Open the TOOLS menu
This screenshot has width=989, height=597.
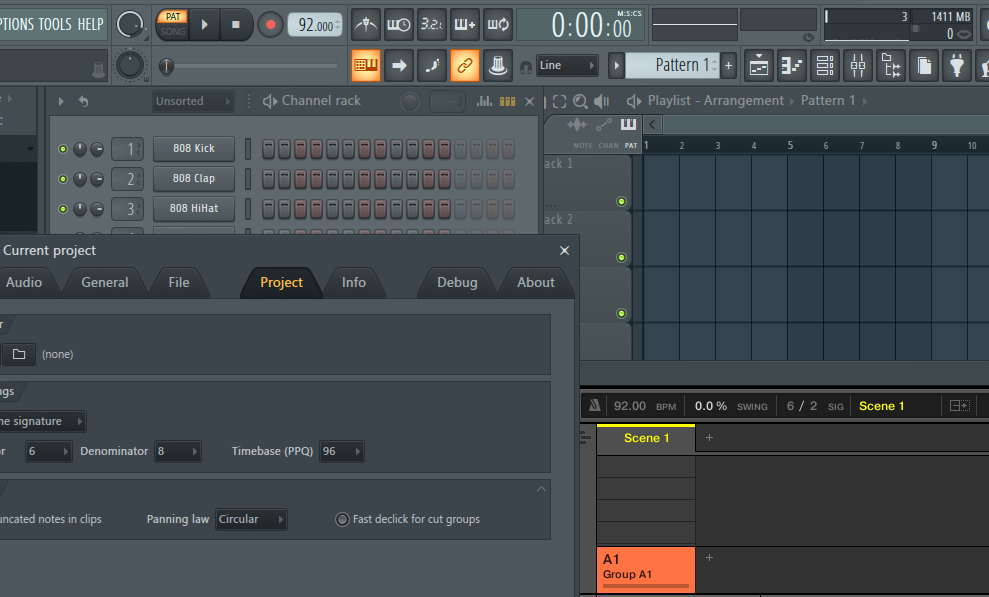point(55,24)
